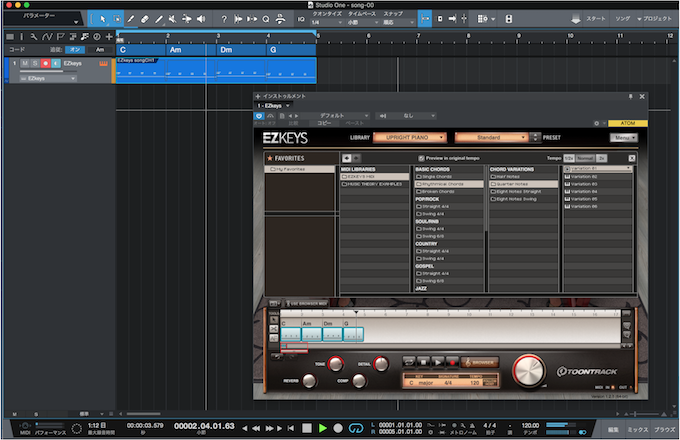This screenshot has width=680, height=440.
Task: Solo the EZkeys track
Action: point(35,63)
